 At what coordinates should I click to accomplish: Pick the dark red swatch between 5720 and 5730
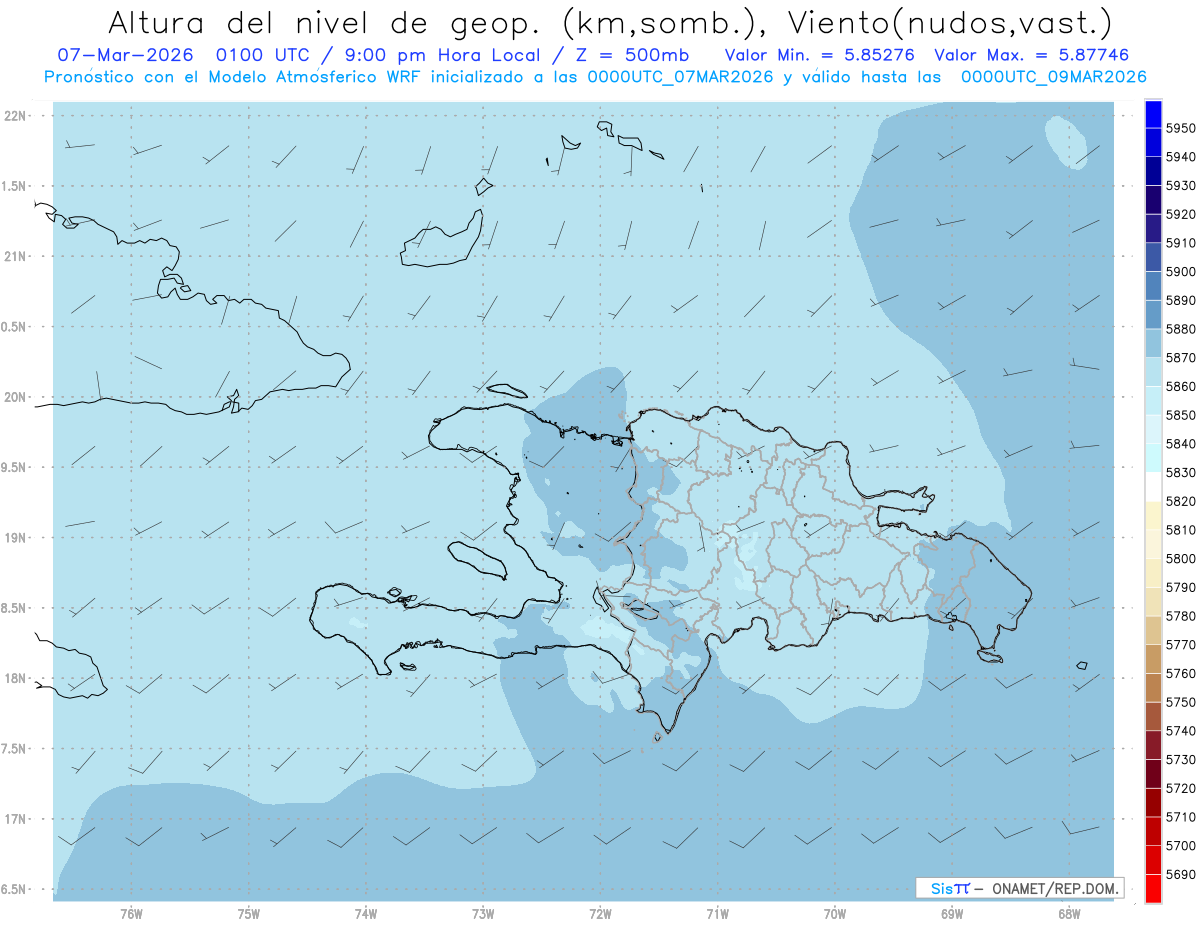[x=1153, y=773]
